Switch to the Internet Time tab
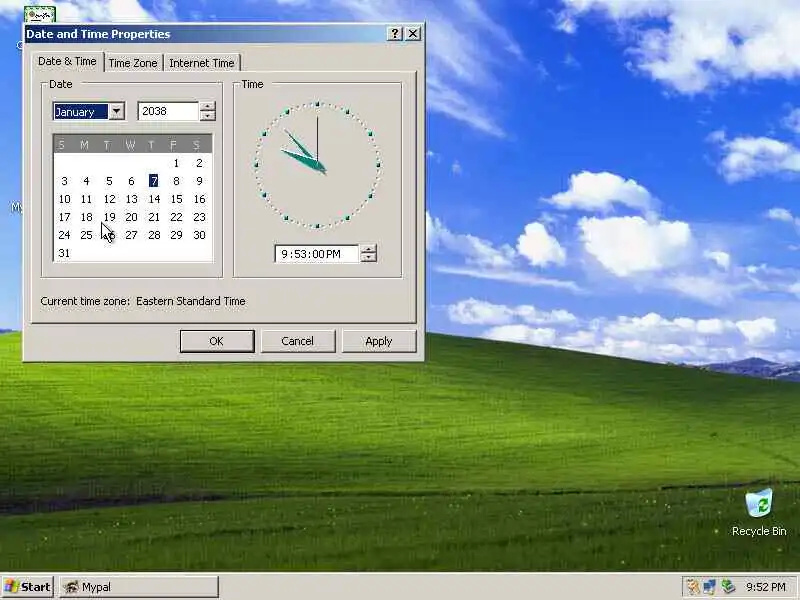Image resolution: width=800 pixels, height=600 pixels. point(202,63)
